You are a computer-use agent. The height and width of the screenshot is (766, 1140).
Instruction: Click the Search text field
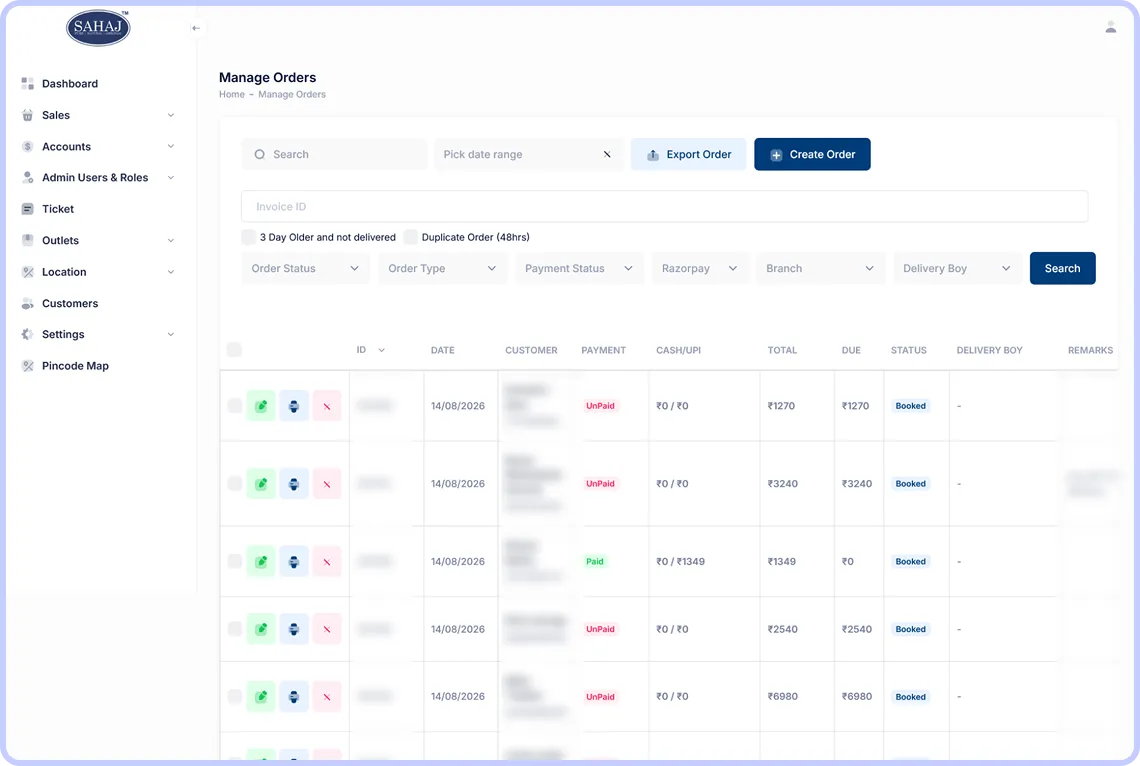pyautogui.click(x=334, y=154)
